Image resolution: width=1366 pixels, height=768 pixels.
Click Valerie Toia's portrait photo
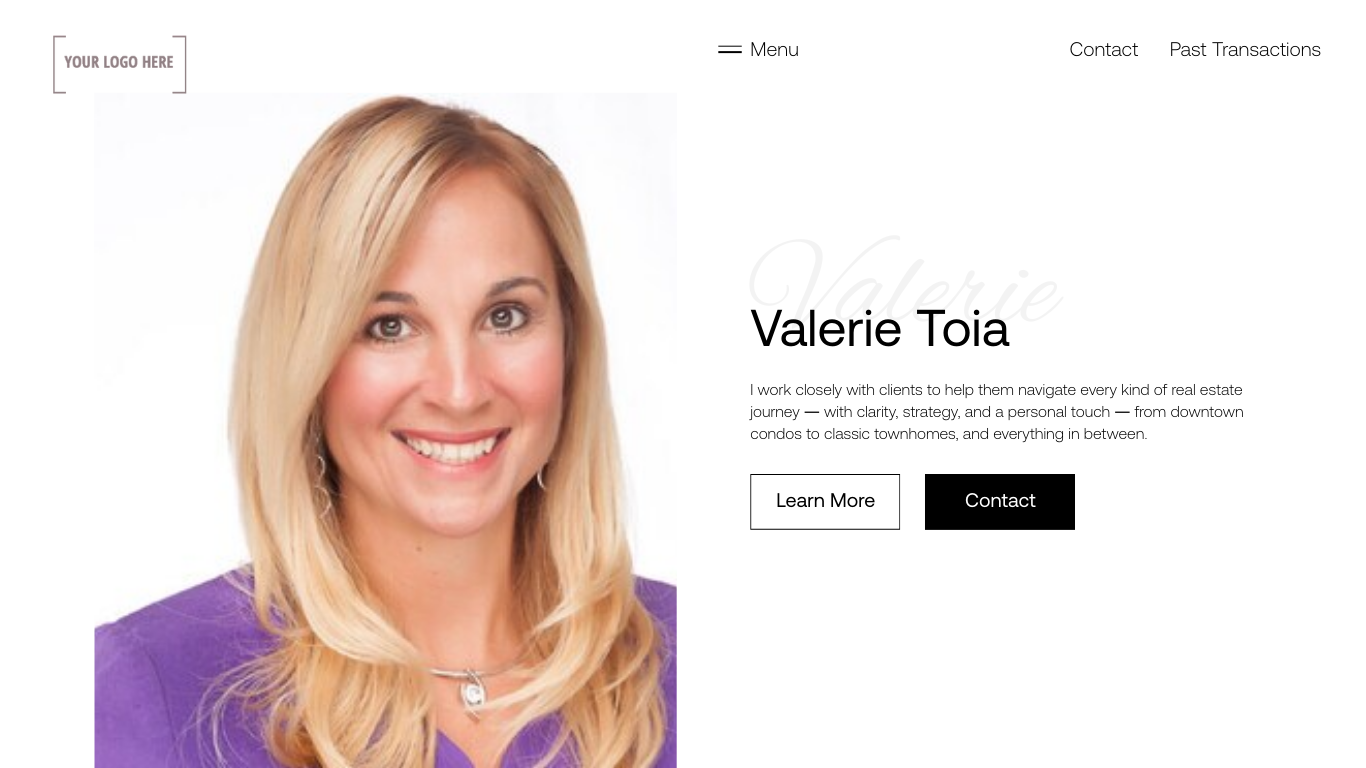[385, 430]
